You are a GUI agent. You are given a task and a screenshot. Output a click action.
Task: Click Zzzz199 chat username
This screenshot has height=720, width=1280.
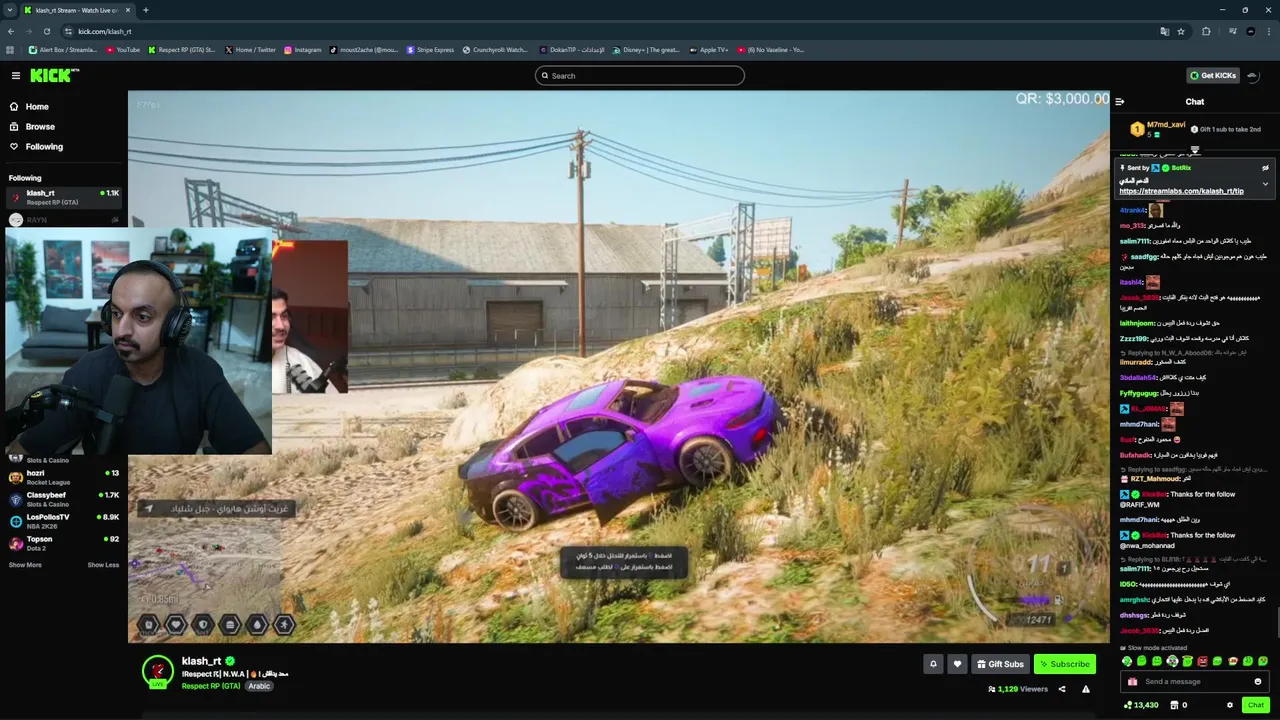[1134, 338]
